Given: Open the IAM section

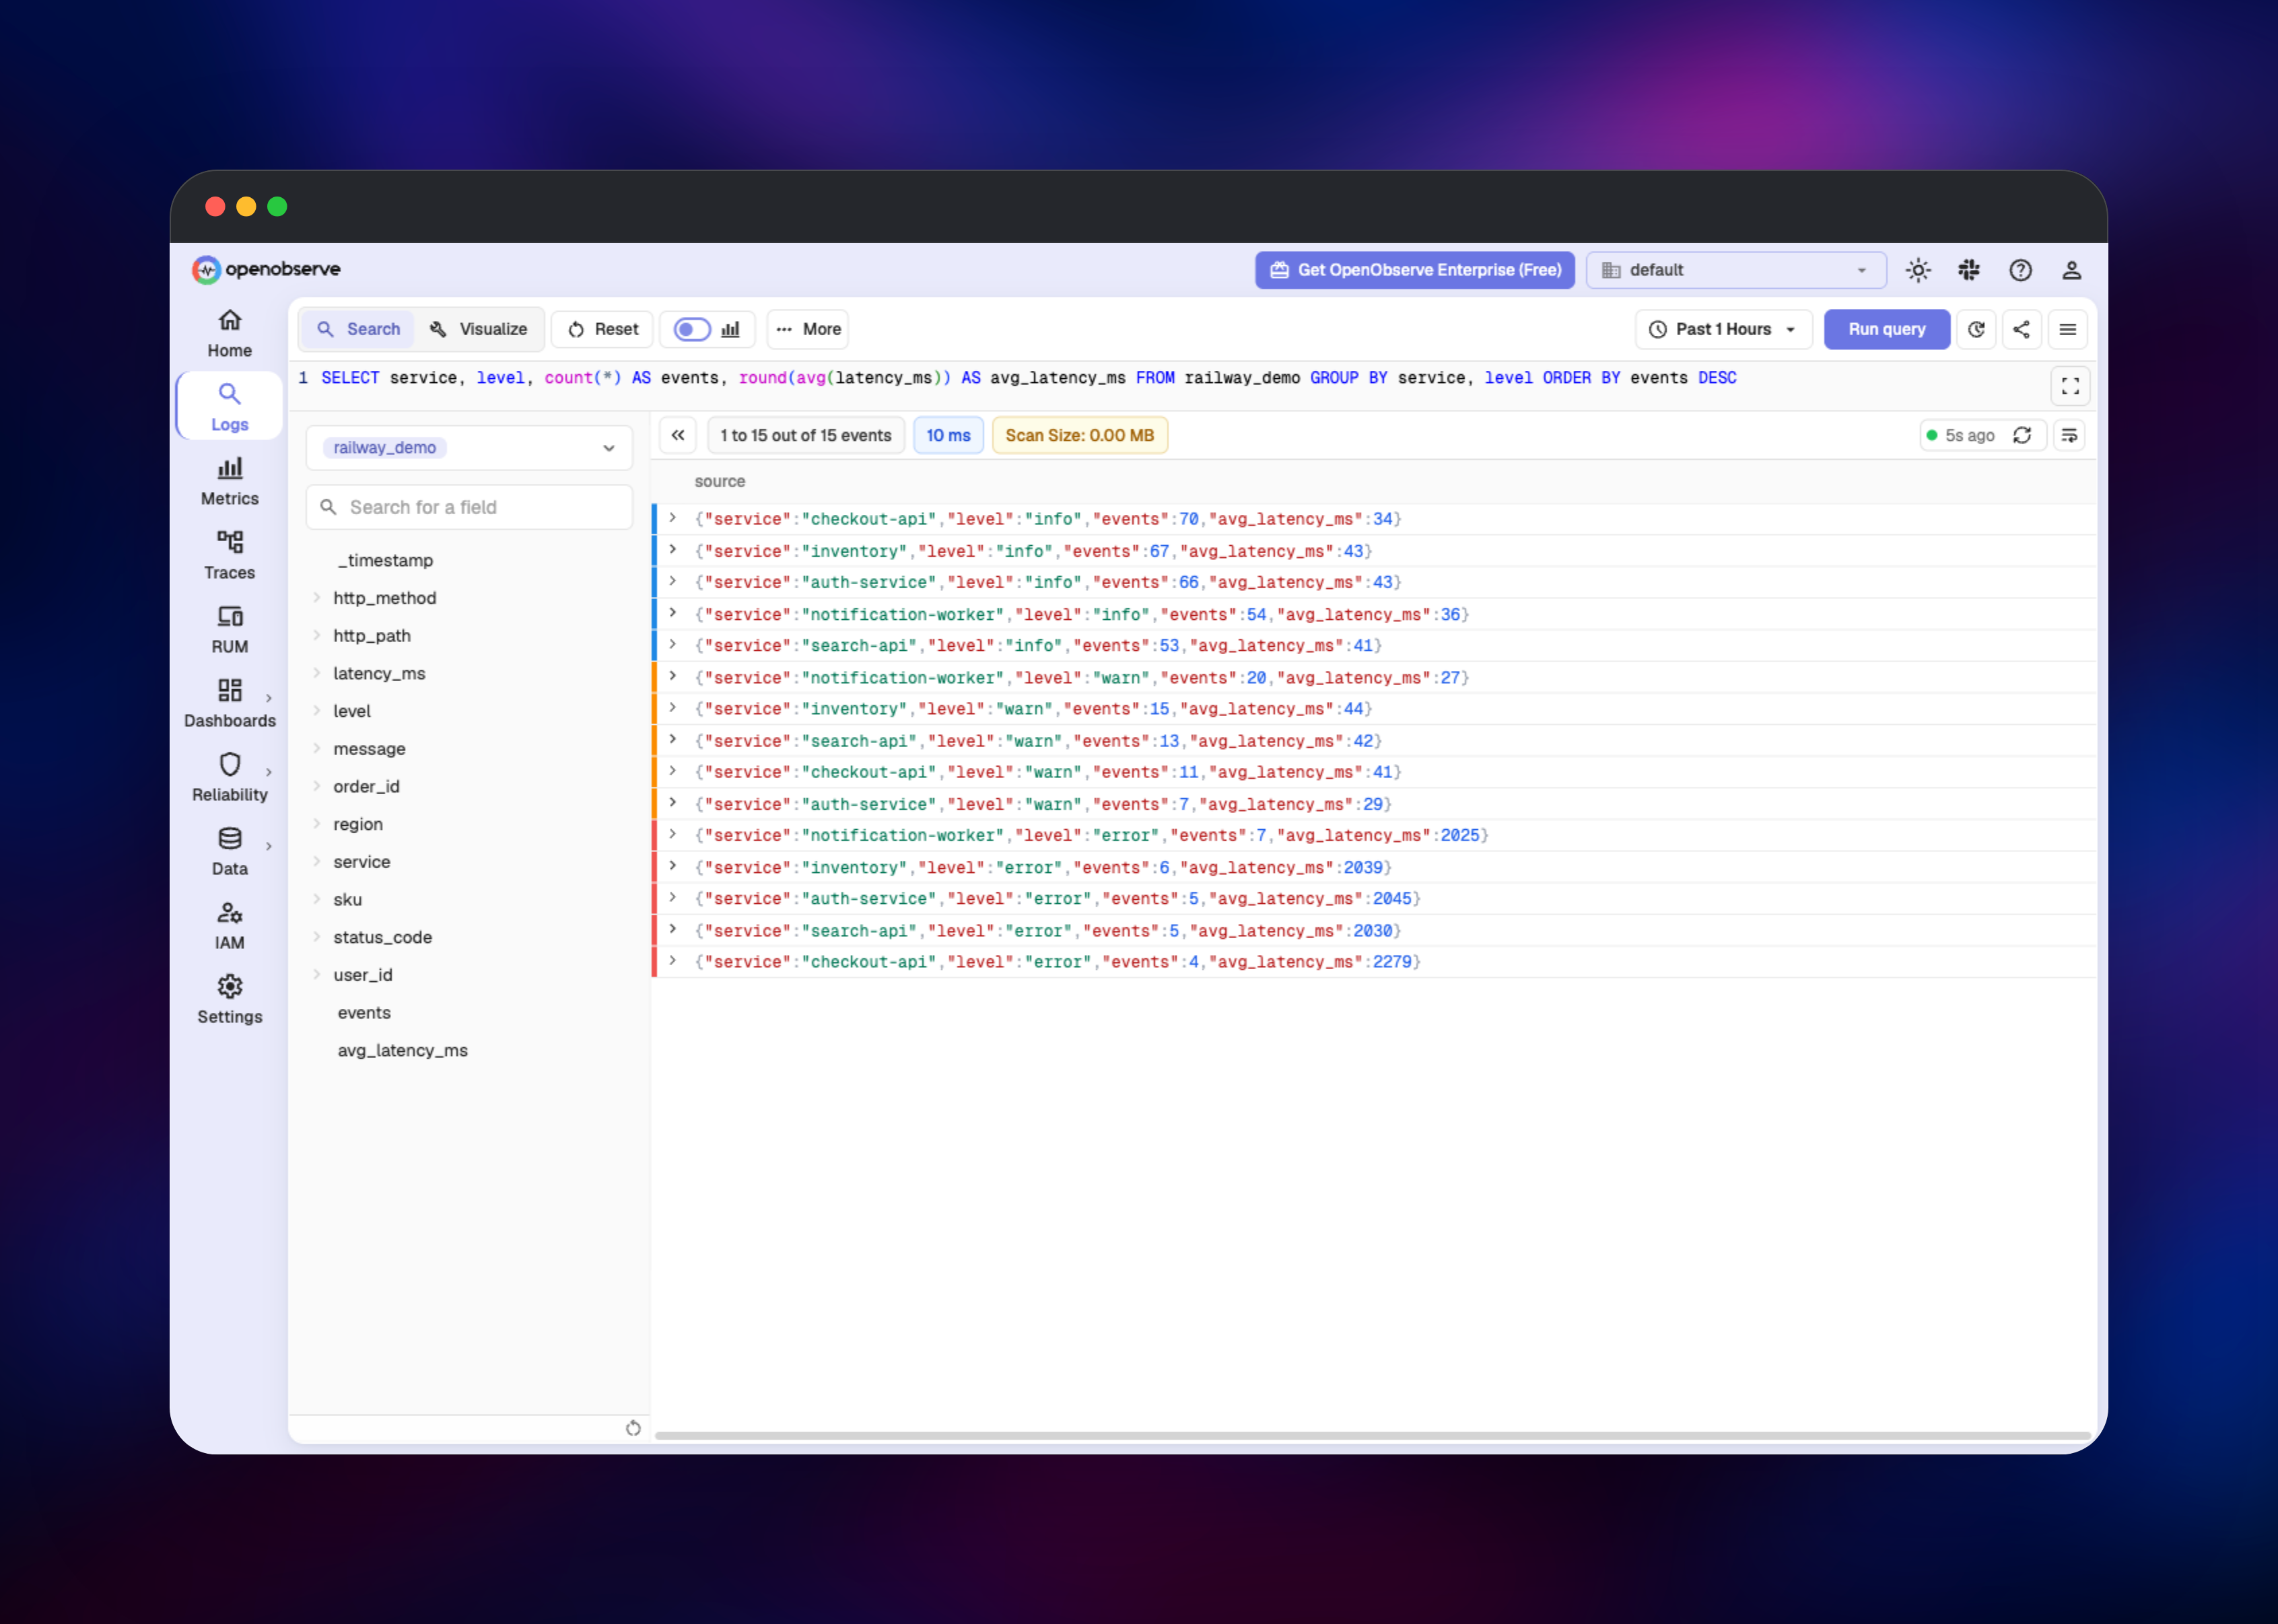Looking at the screenshot, I should click(229, 926).
